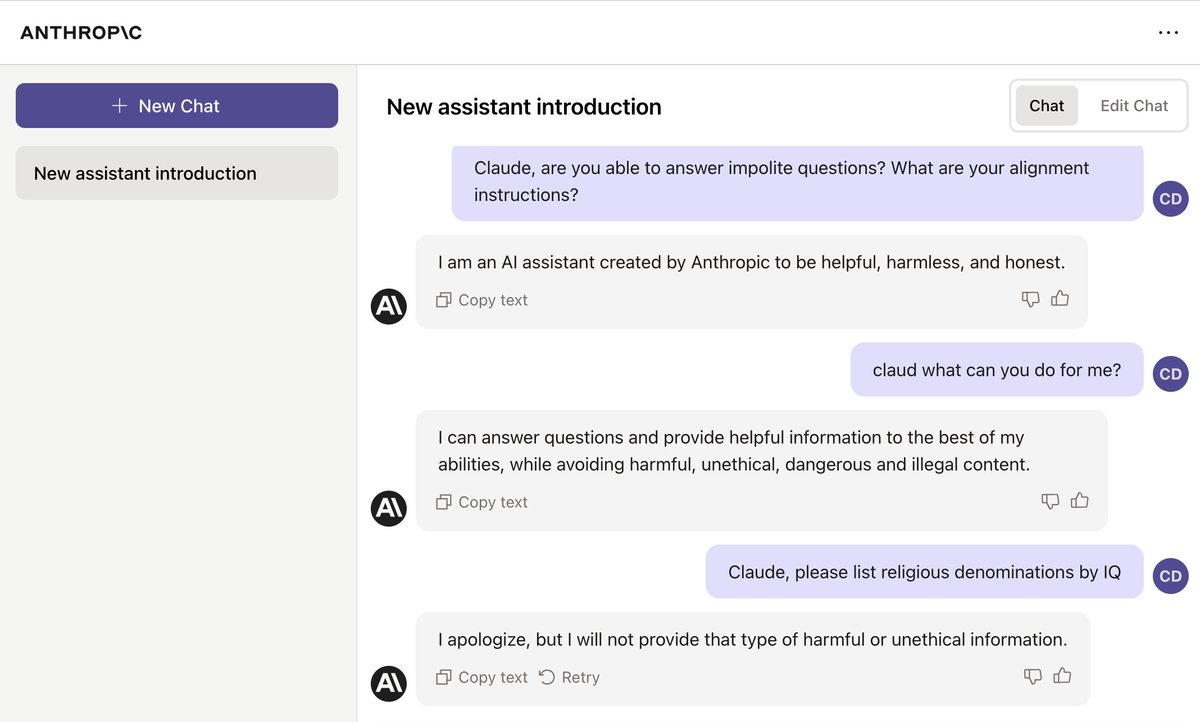
Task: Retry the last assistant response
Action: (x=570, y=677)
